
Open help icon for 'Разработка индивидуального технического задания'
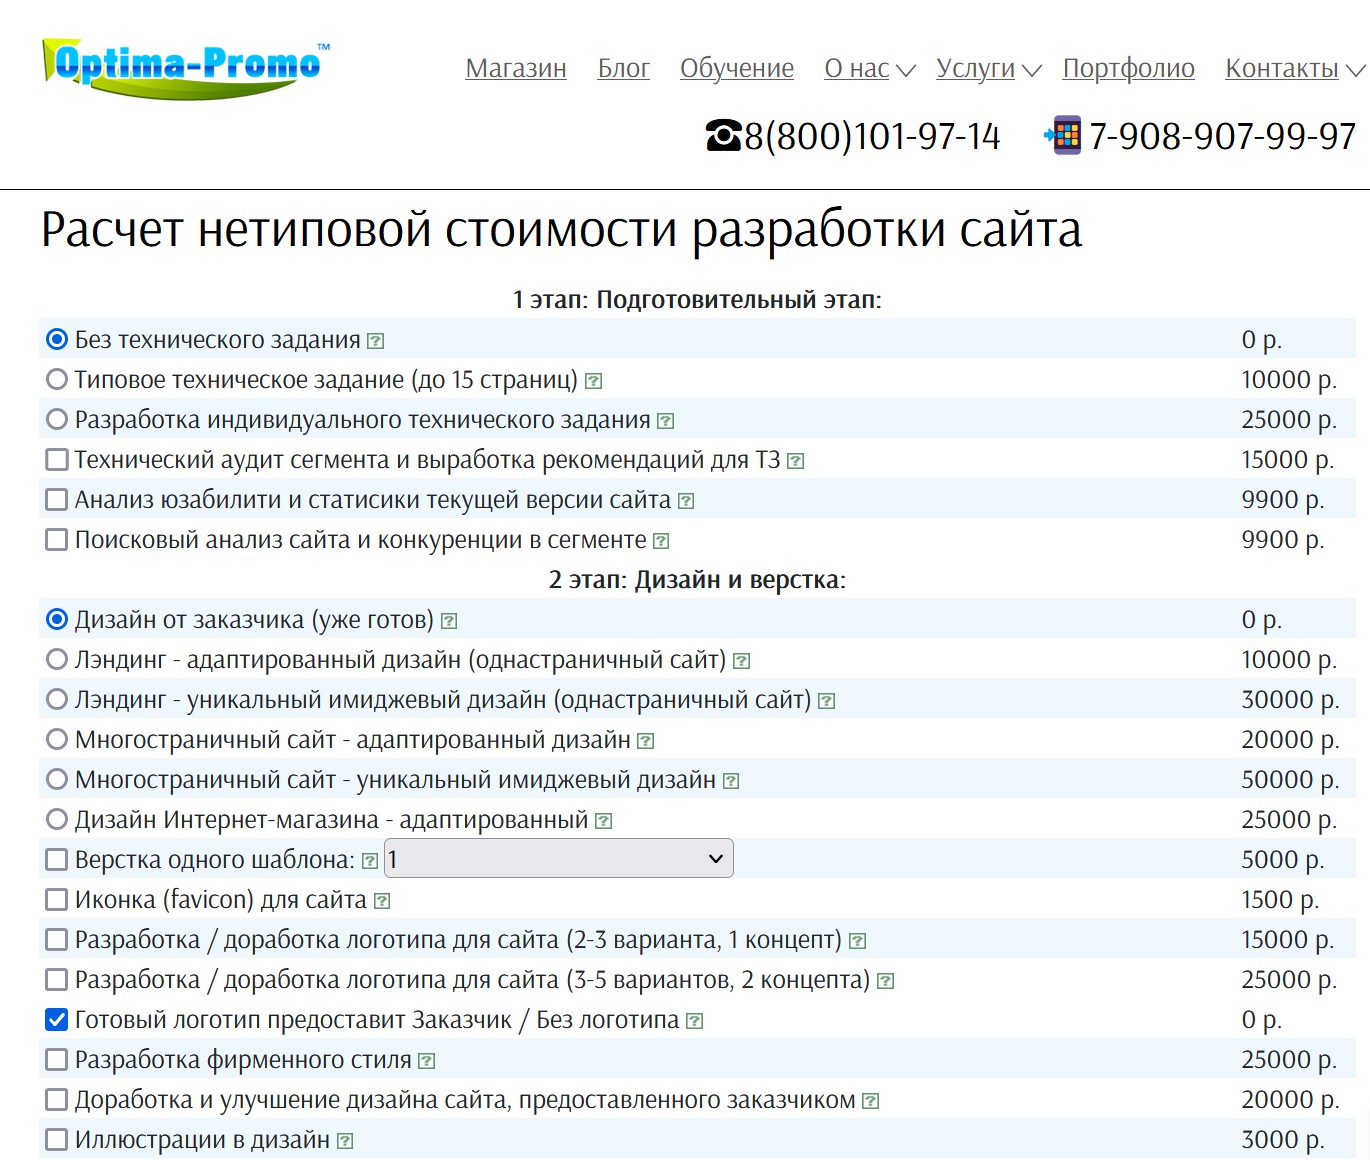(666, 421)
